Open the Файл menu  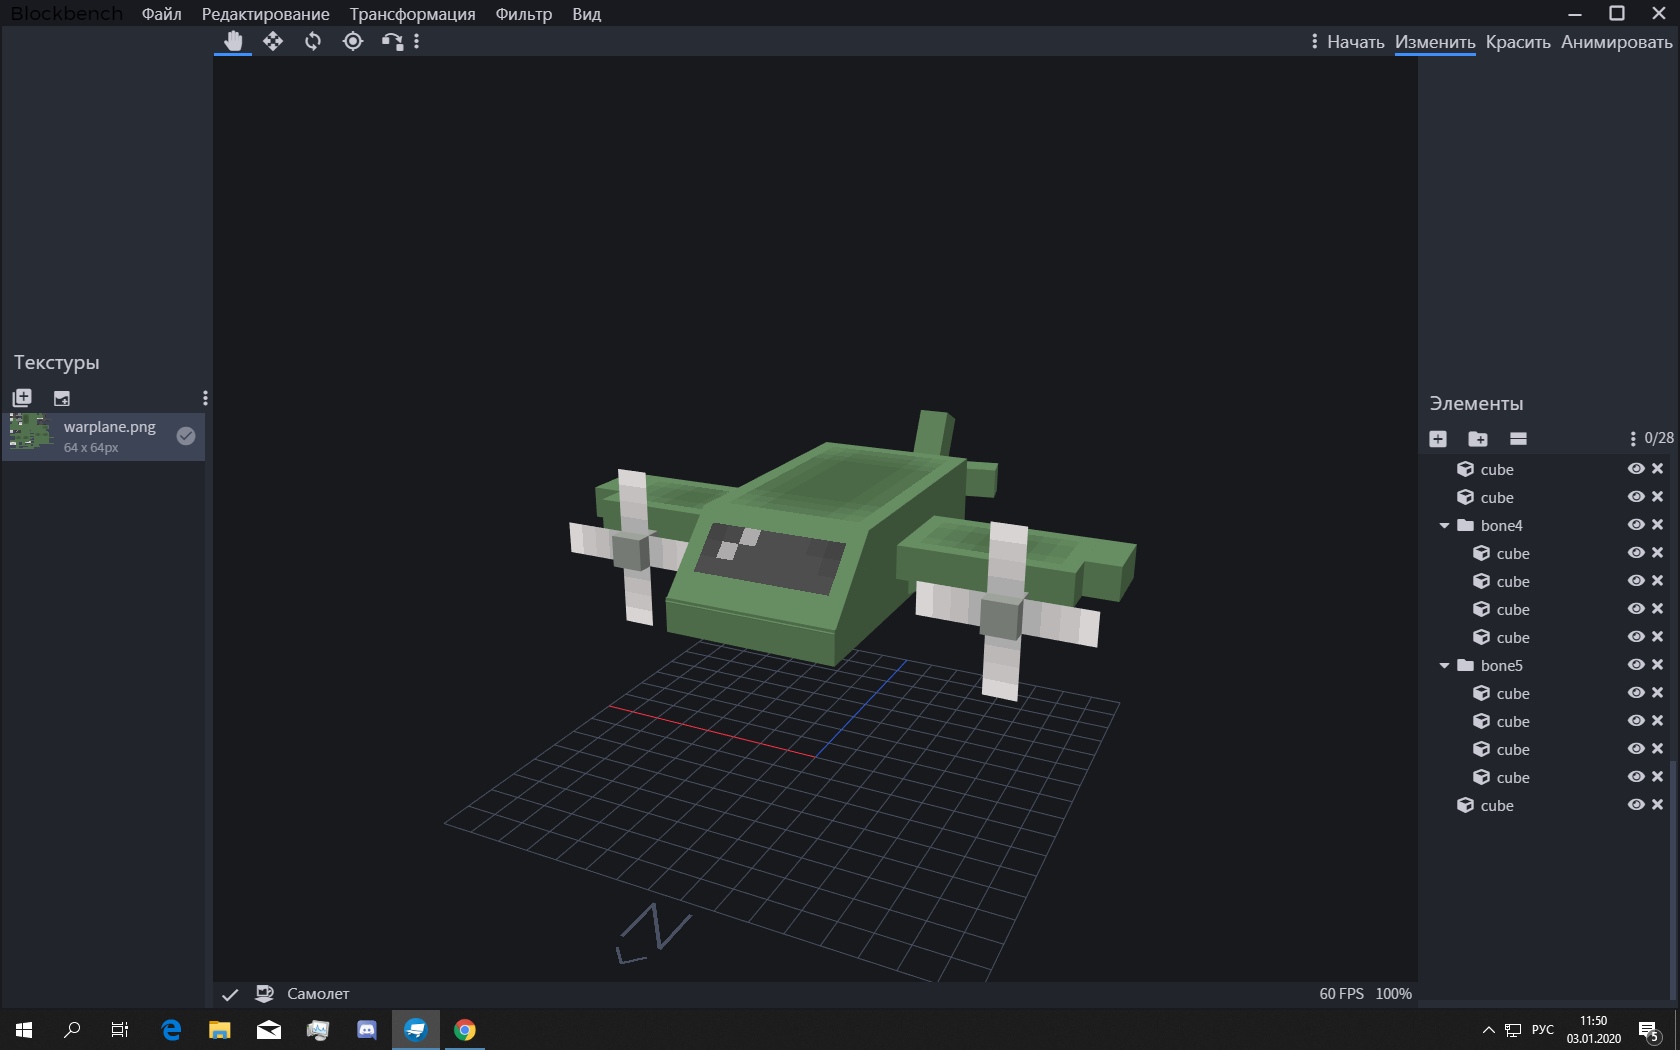162,14
